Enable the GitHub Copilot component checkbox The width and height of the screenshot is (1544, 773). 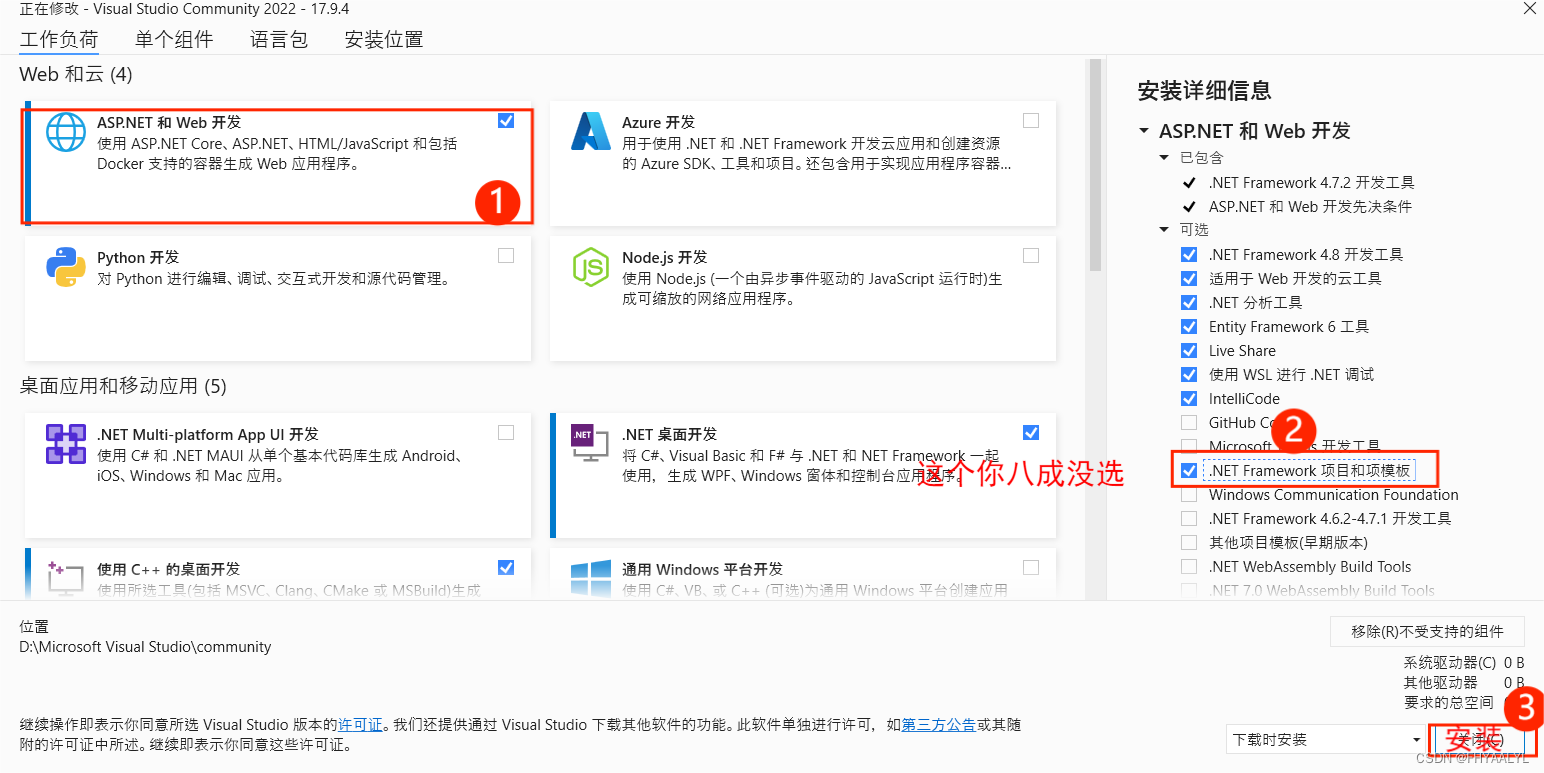(1189, 423)
